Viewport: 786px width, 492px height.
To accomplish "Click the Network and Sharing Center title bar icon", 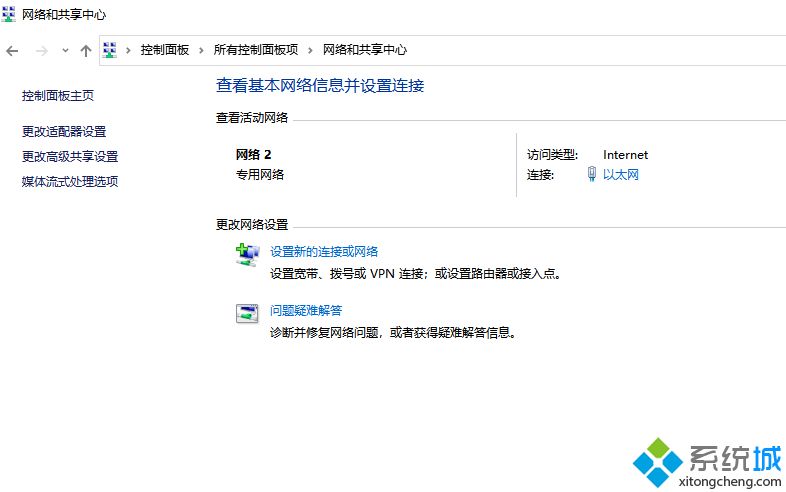I will click(x=9, y=15).
